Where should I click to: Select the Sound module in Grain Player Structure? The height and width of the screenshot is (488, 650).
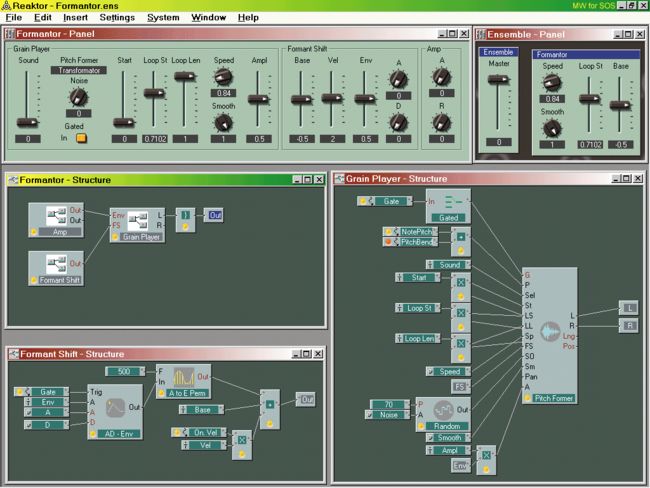(x=449, y=265)
